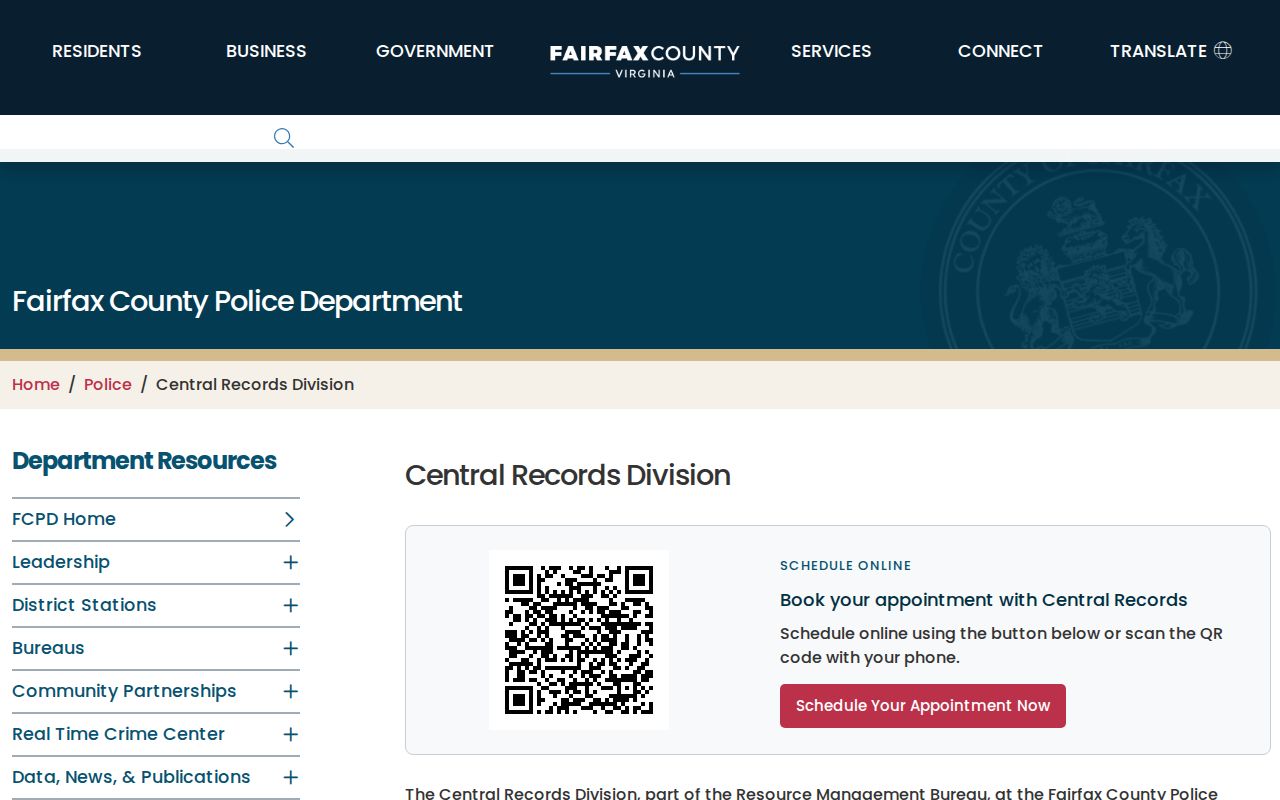The image size is (1280, 800).
Task: Open the Connect menu
Action: (1000, 51)
